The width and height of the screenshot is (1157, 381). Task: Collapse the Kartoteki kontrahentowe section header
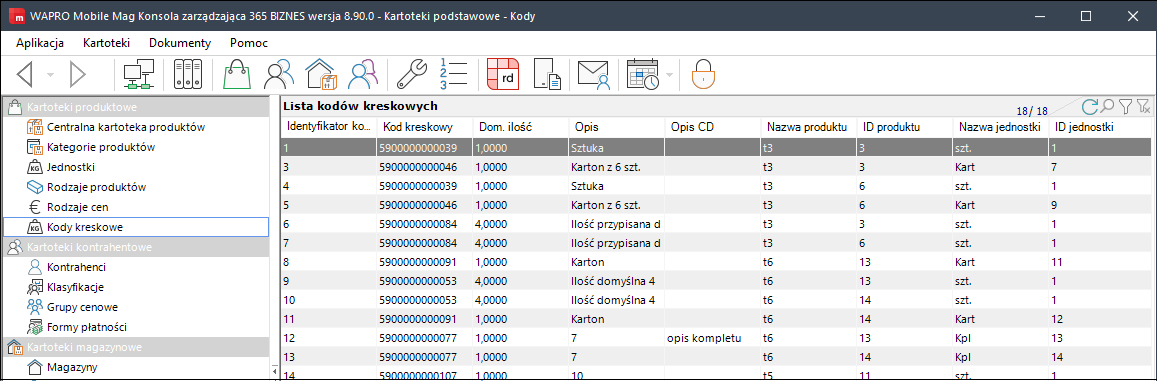click(136, 247)
